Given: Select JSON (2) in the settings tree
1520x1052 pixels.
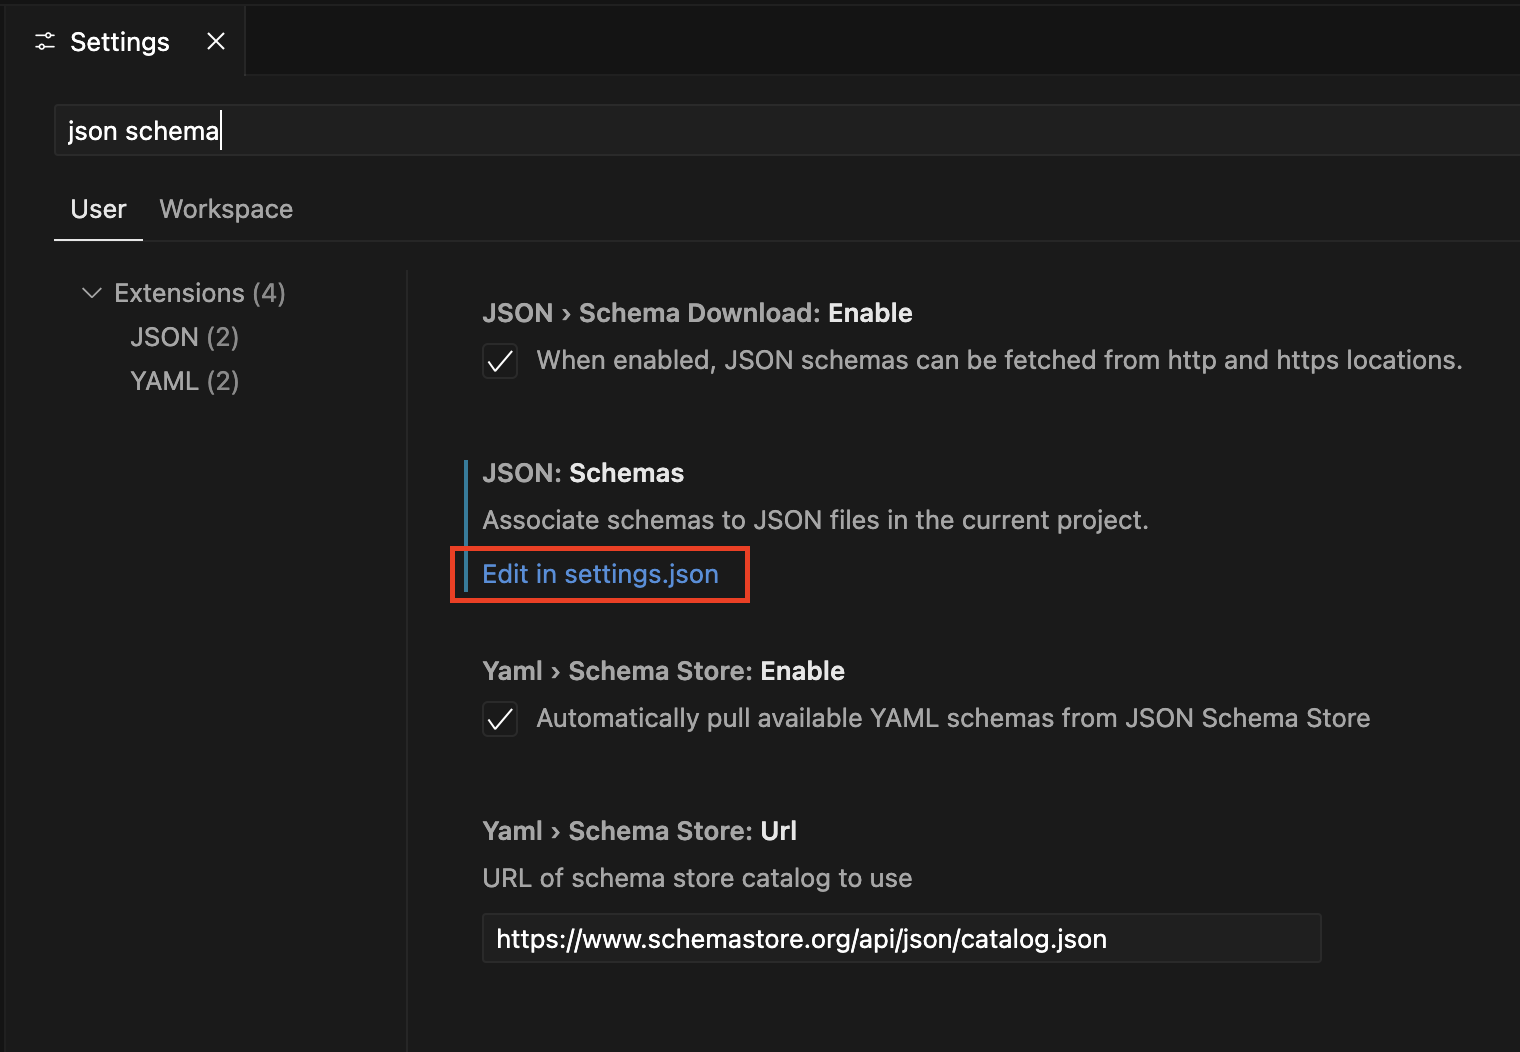Looking at the screenshot, I should pos(184,337).
